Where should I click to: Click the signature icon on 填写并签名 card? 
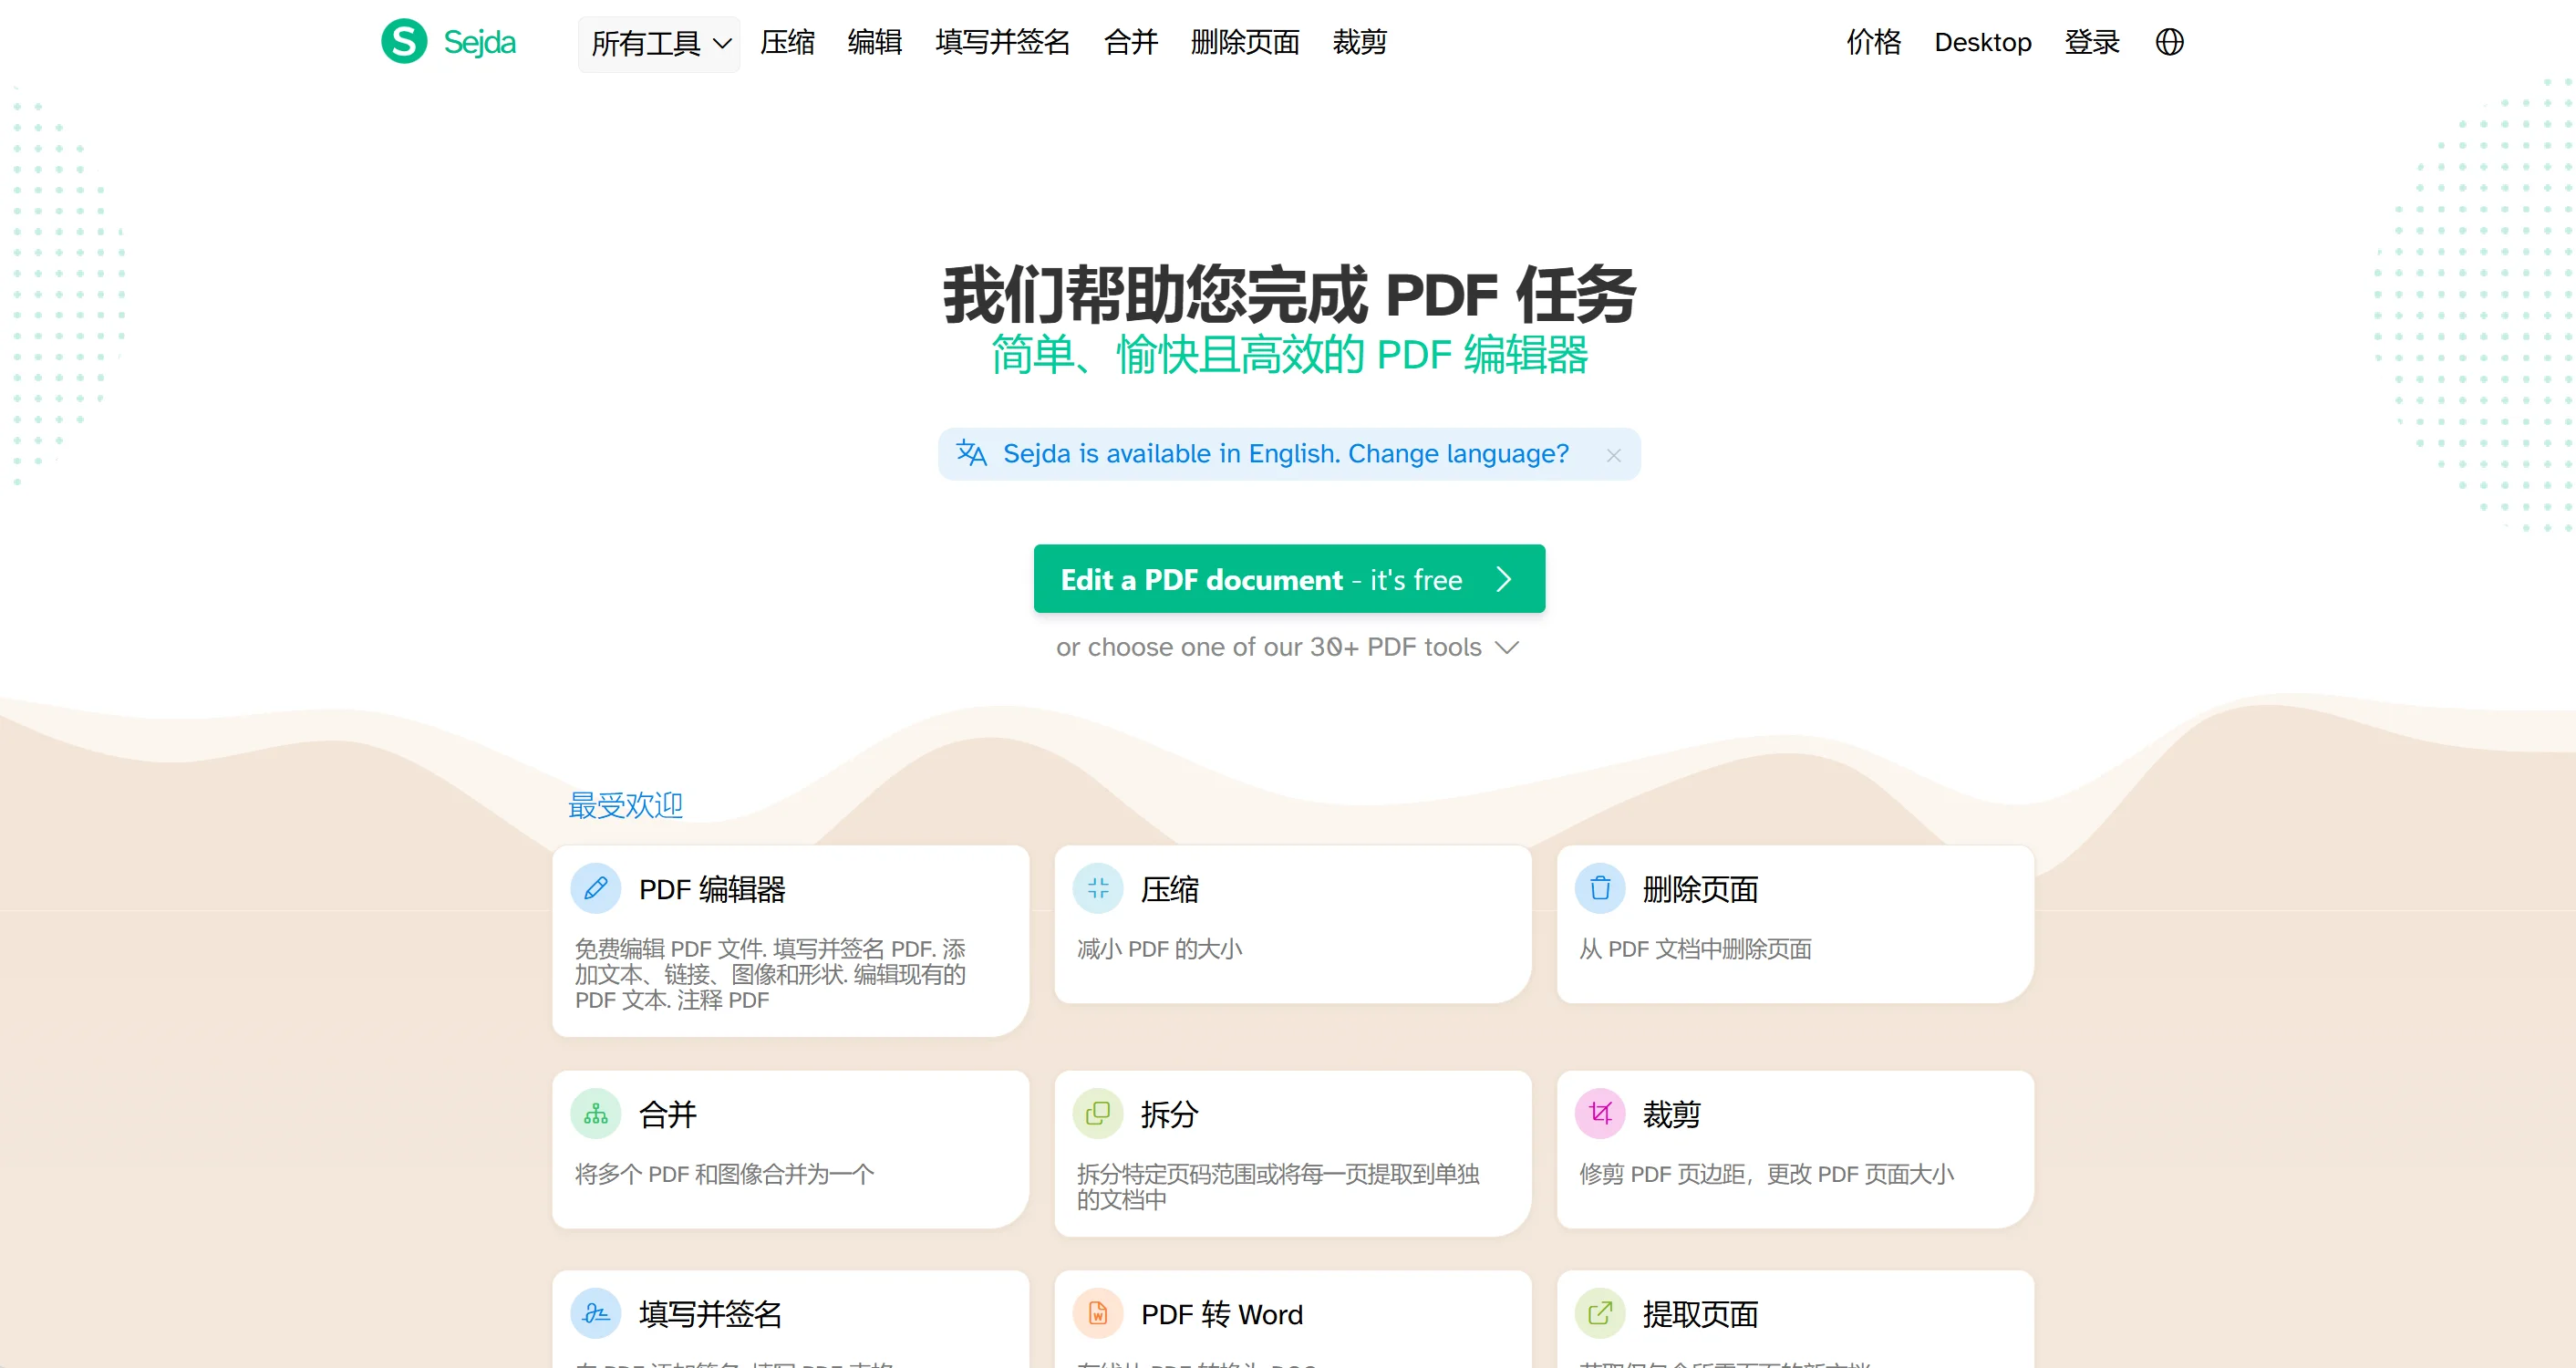pyautogui.click(x=596, y=1313)
